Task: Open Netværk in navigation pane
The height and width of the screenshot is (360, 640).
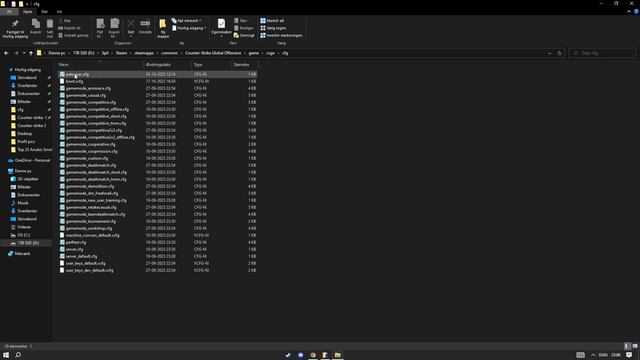Action: pos(22,253)
